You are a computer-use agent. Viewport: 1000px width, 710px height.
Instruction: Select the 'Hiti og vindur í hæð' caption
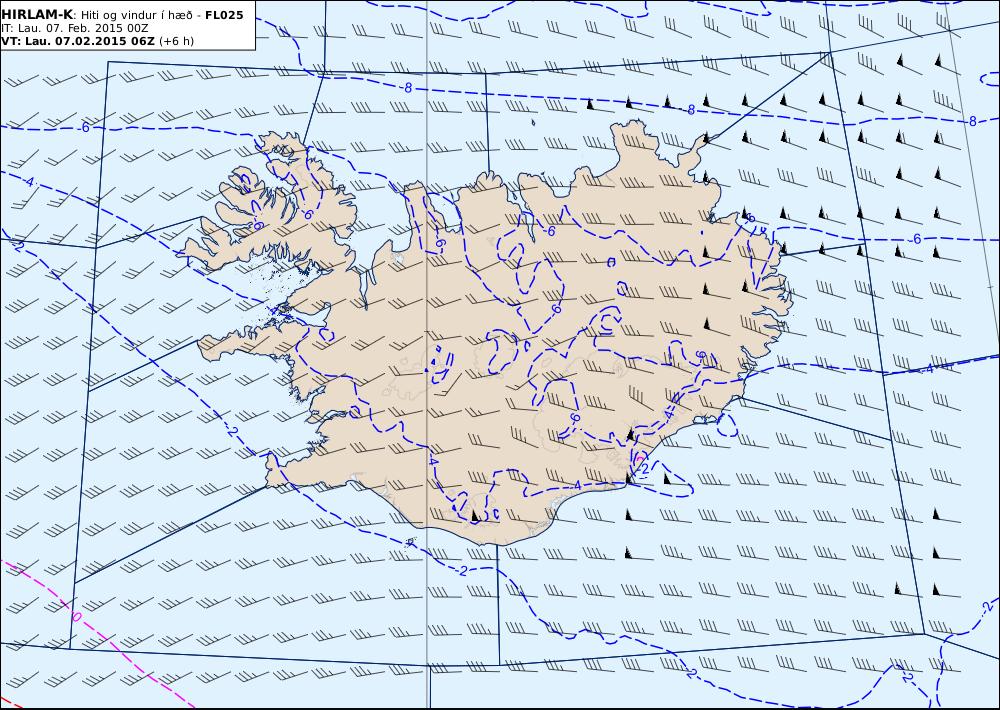[136, 15]
